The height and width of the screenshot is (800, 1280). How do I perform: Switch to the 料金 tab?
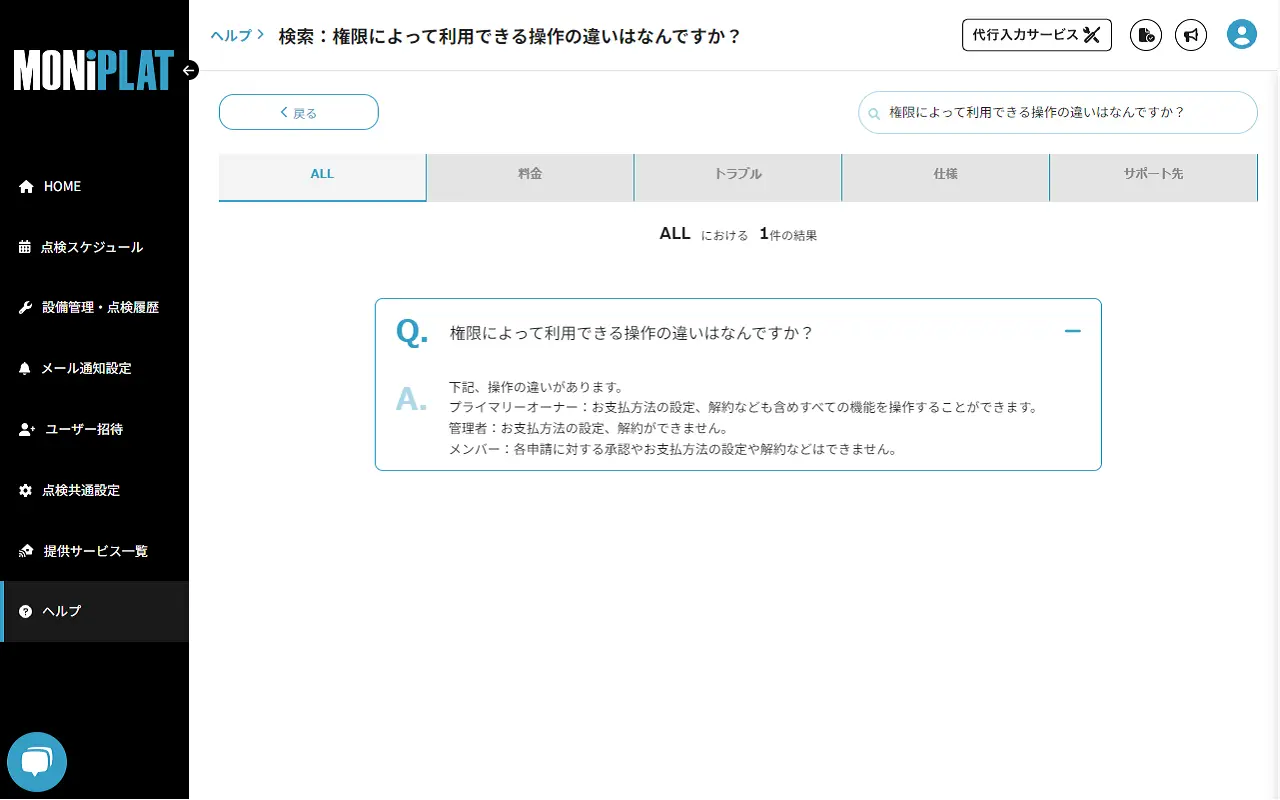(530, 173)
